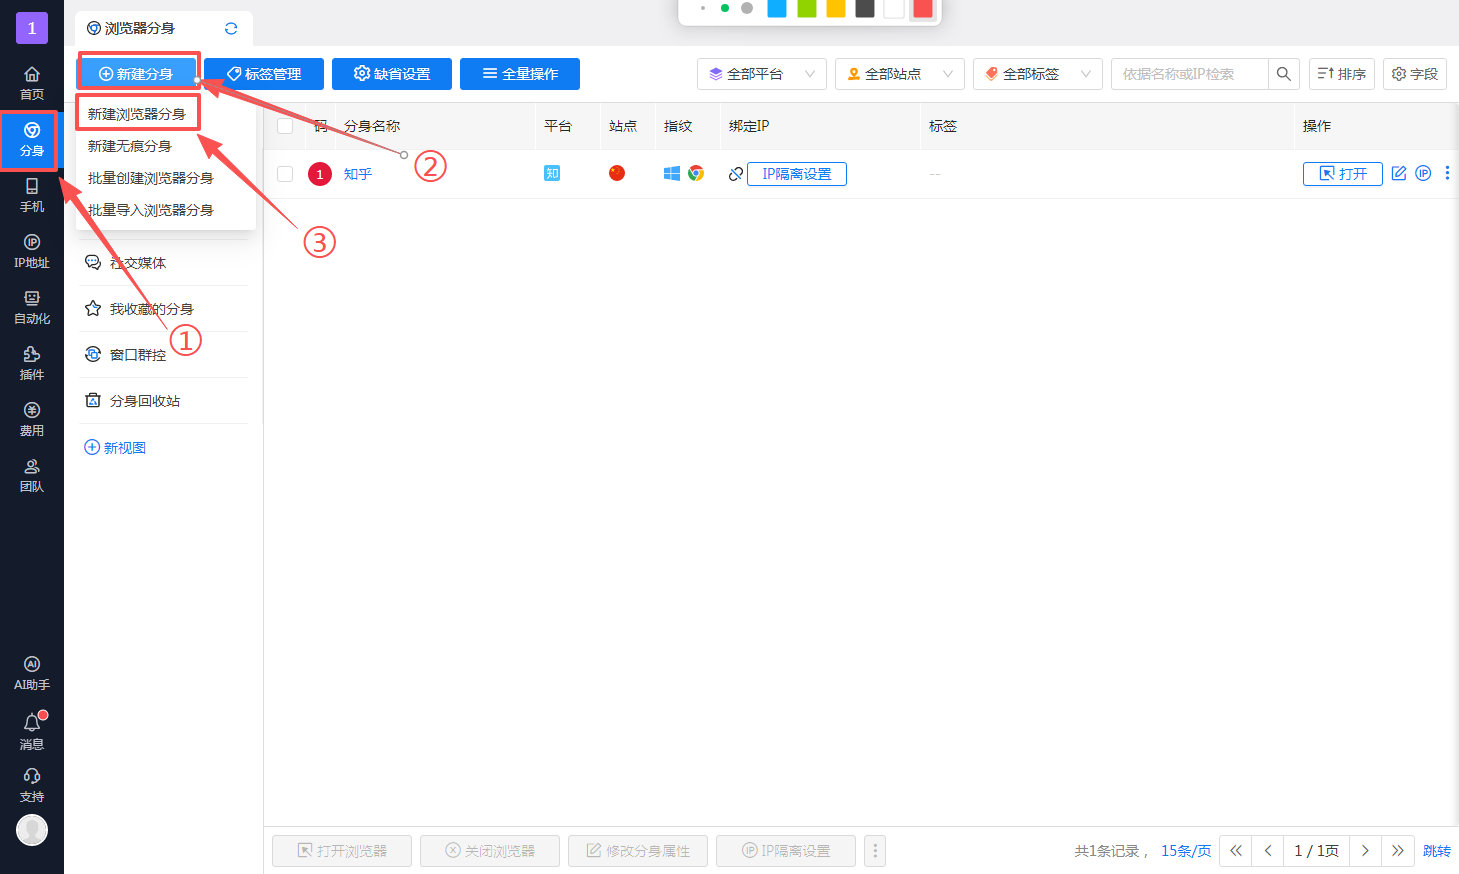Screen dimensions: 1459x874
Task: Check the 知乎 row checkbox
Action: click(285, 174)
